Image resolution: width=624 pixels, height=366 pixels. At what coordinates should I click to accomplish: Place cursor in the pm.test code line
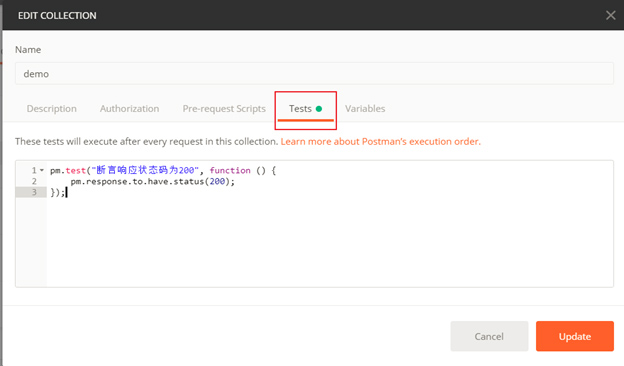click(x=163, y=170)
